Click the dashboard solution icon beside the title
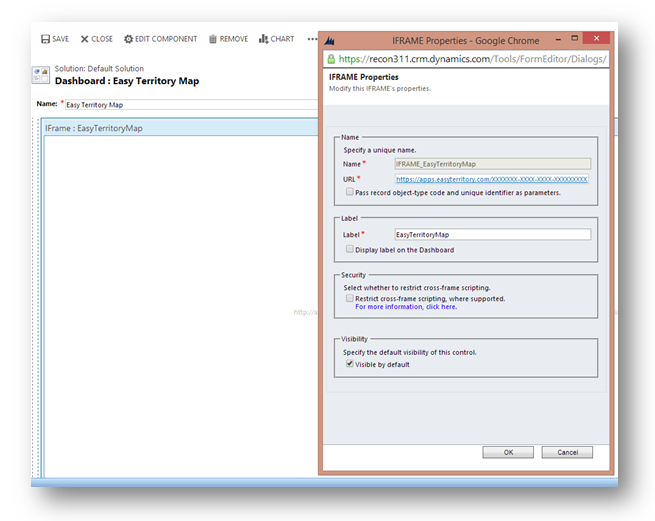 click(x=41, y=74)
